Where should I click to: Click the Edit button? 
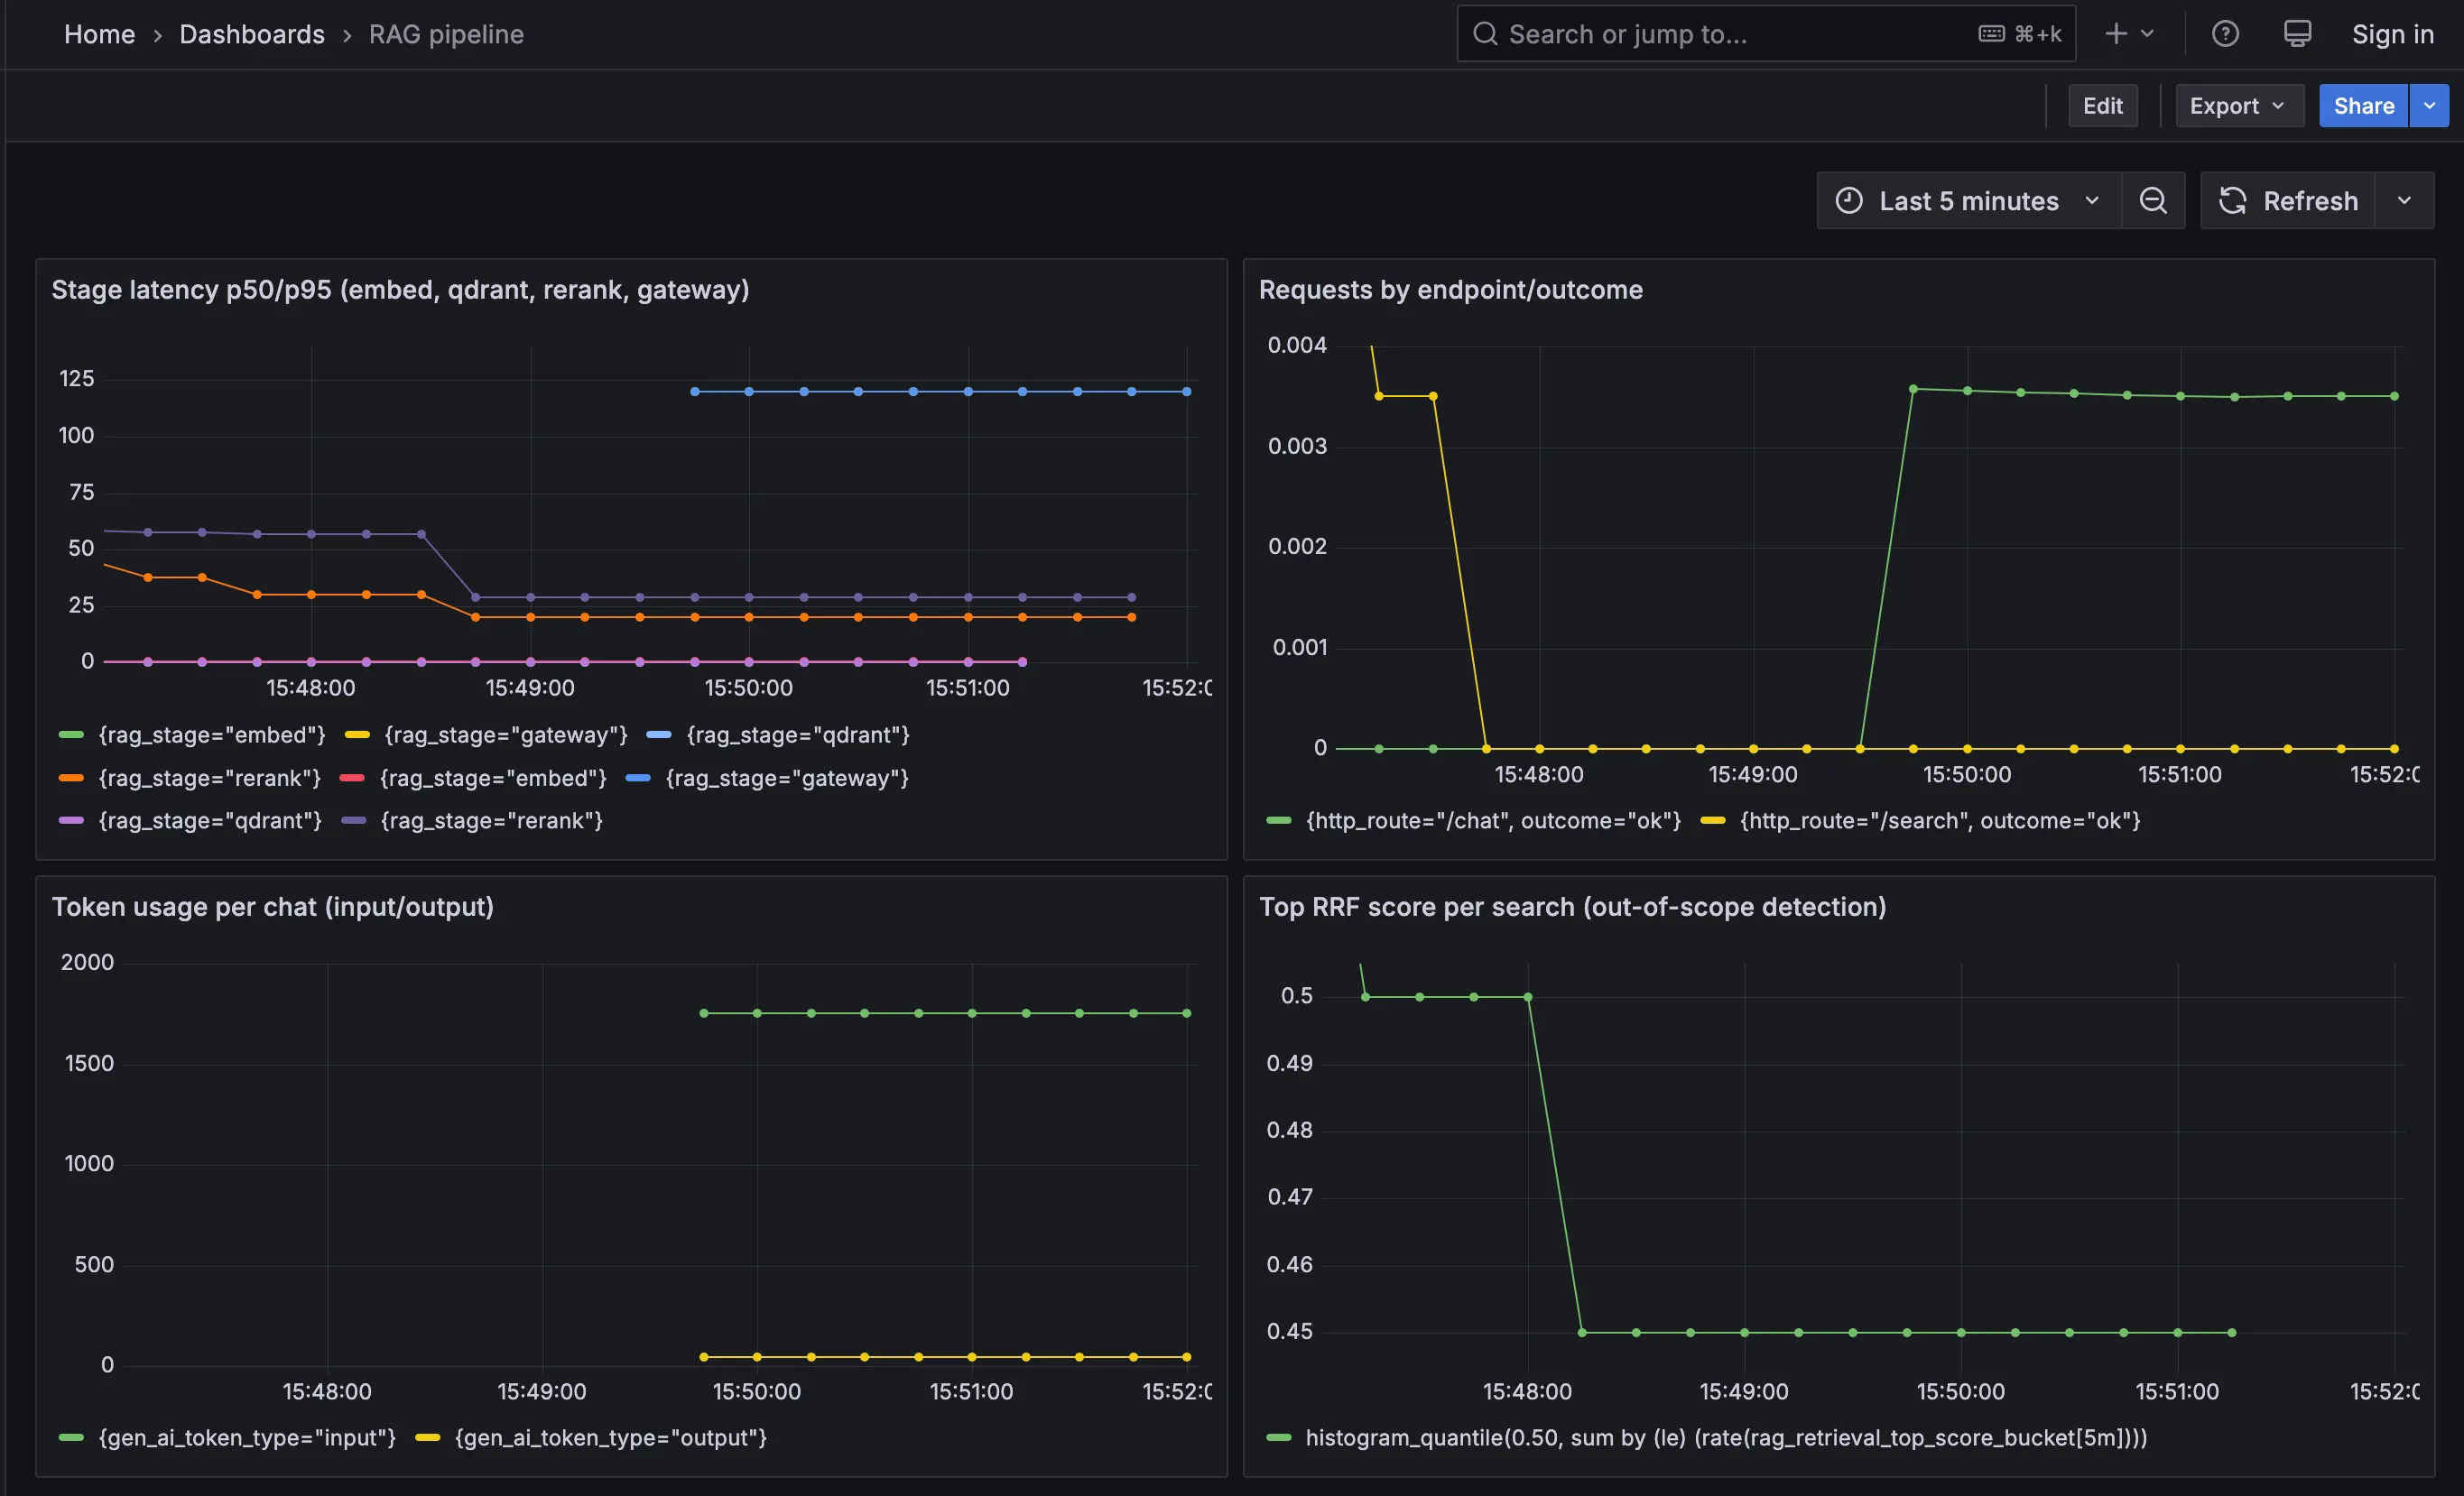click(x=2102, y=106)
